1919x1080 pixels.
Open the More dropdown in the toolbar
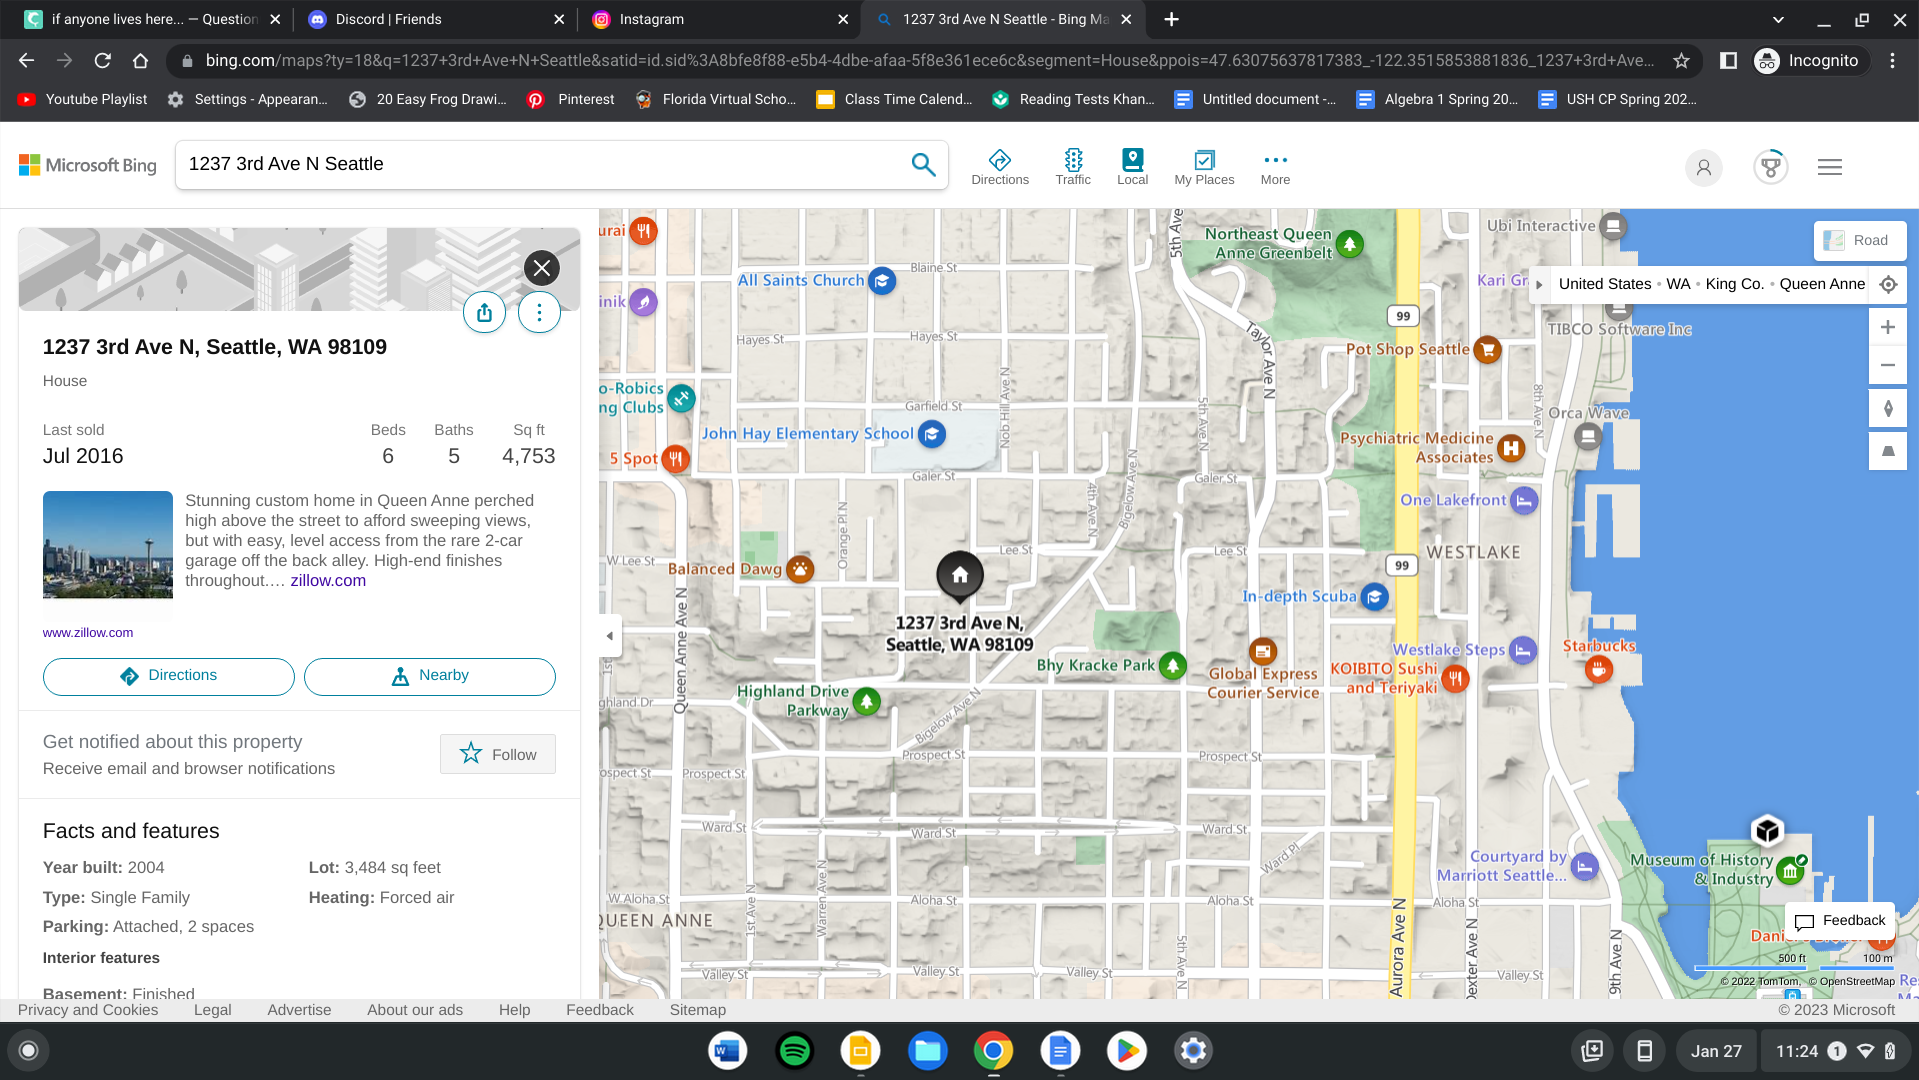point(1275,167)
